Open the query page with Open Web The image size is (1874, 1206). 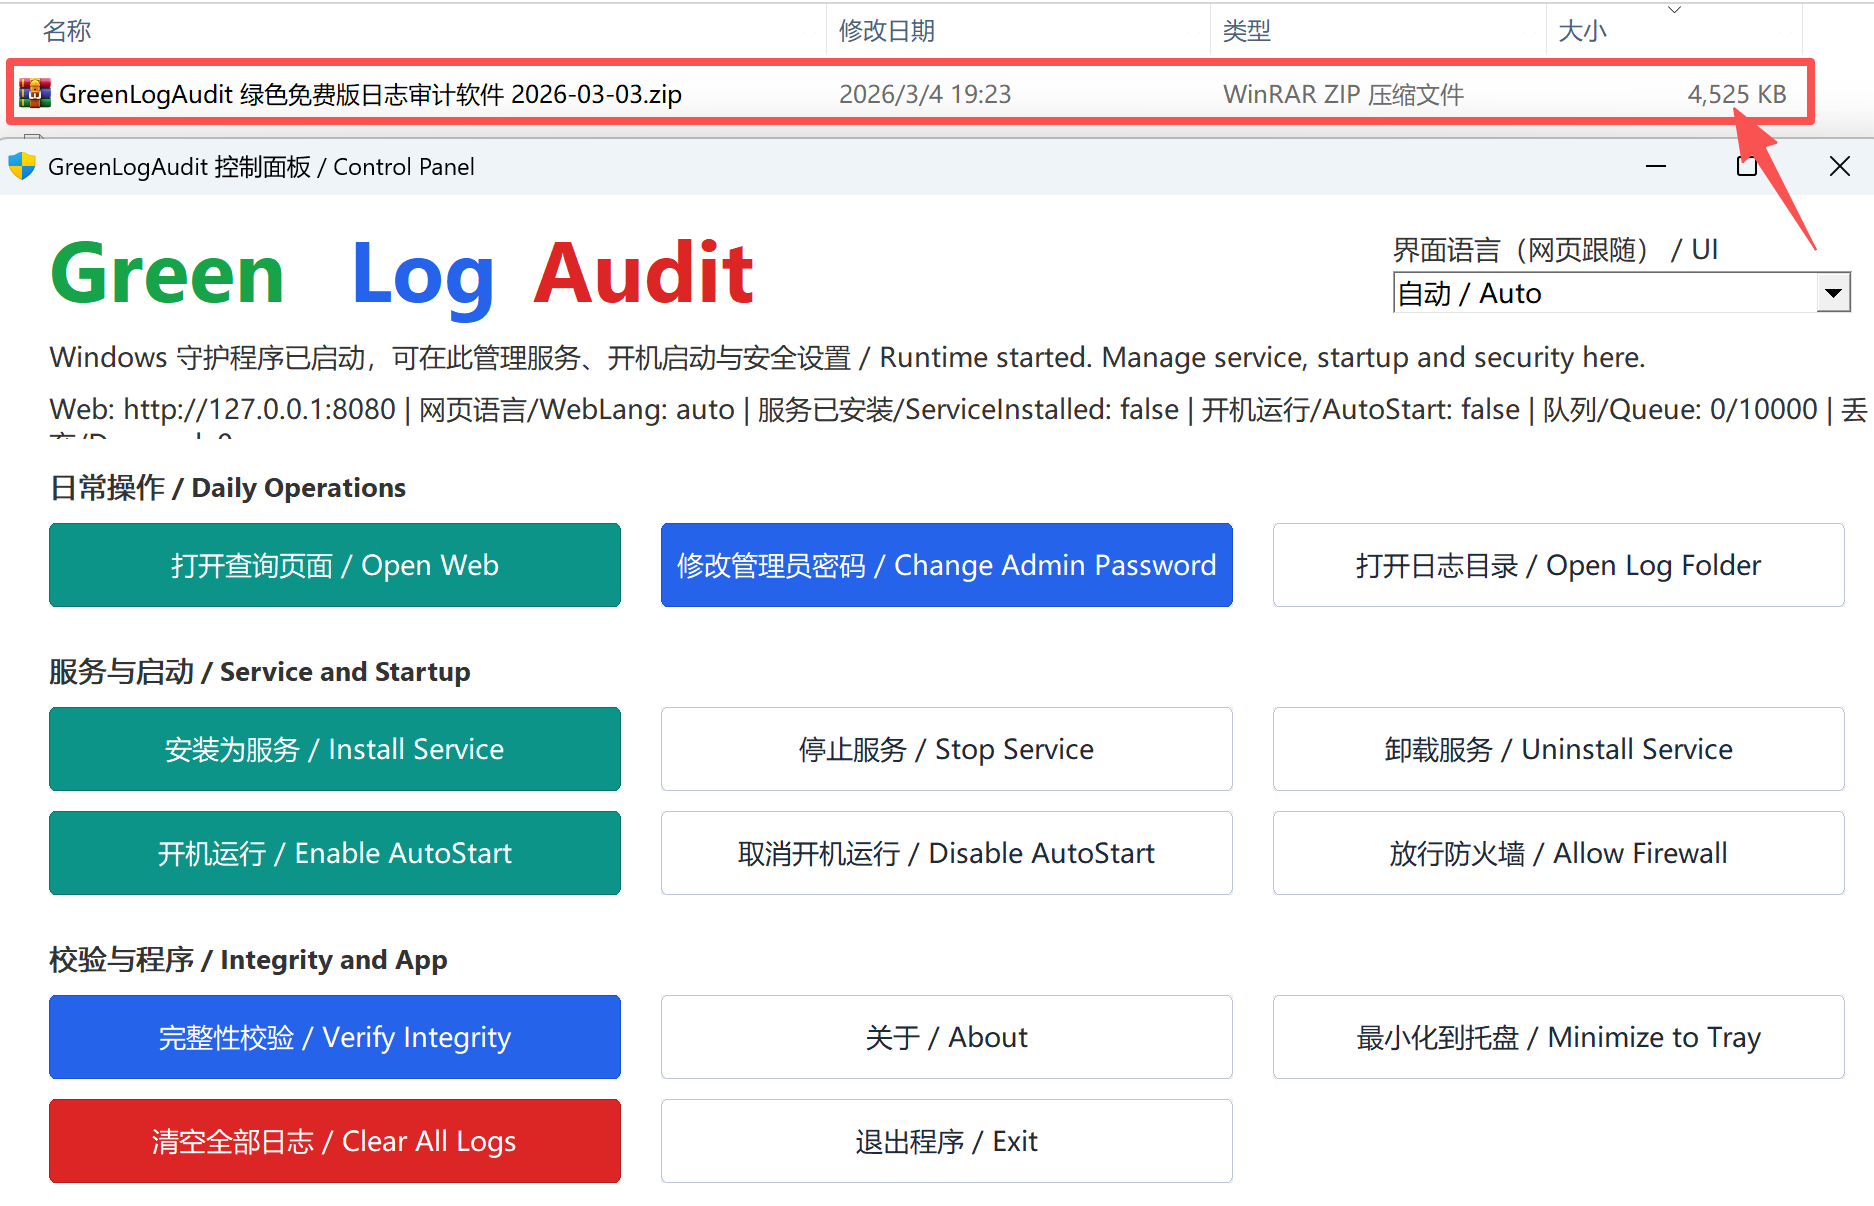point(334,565)
